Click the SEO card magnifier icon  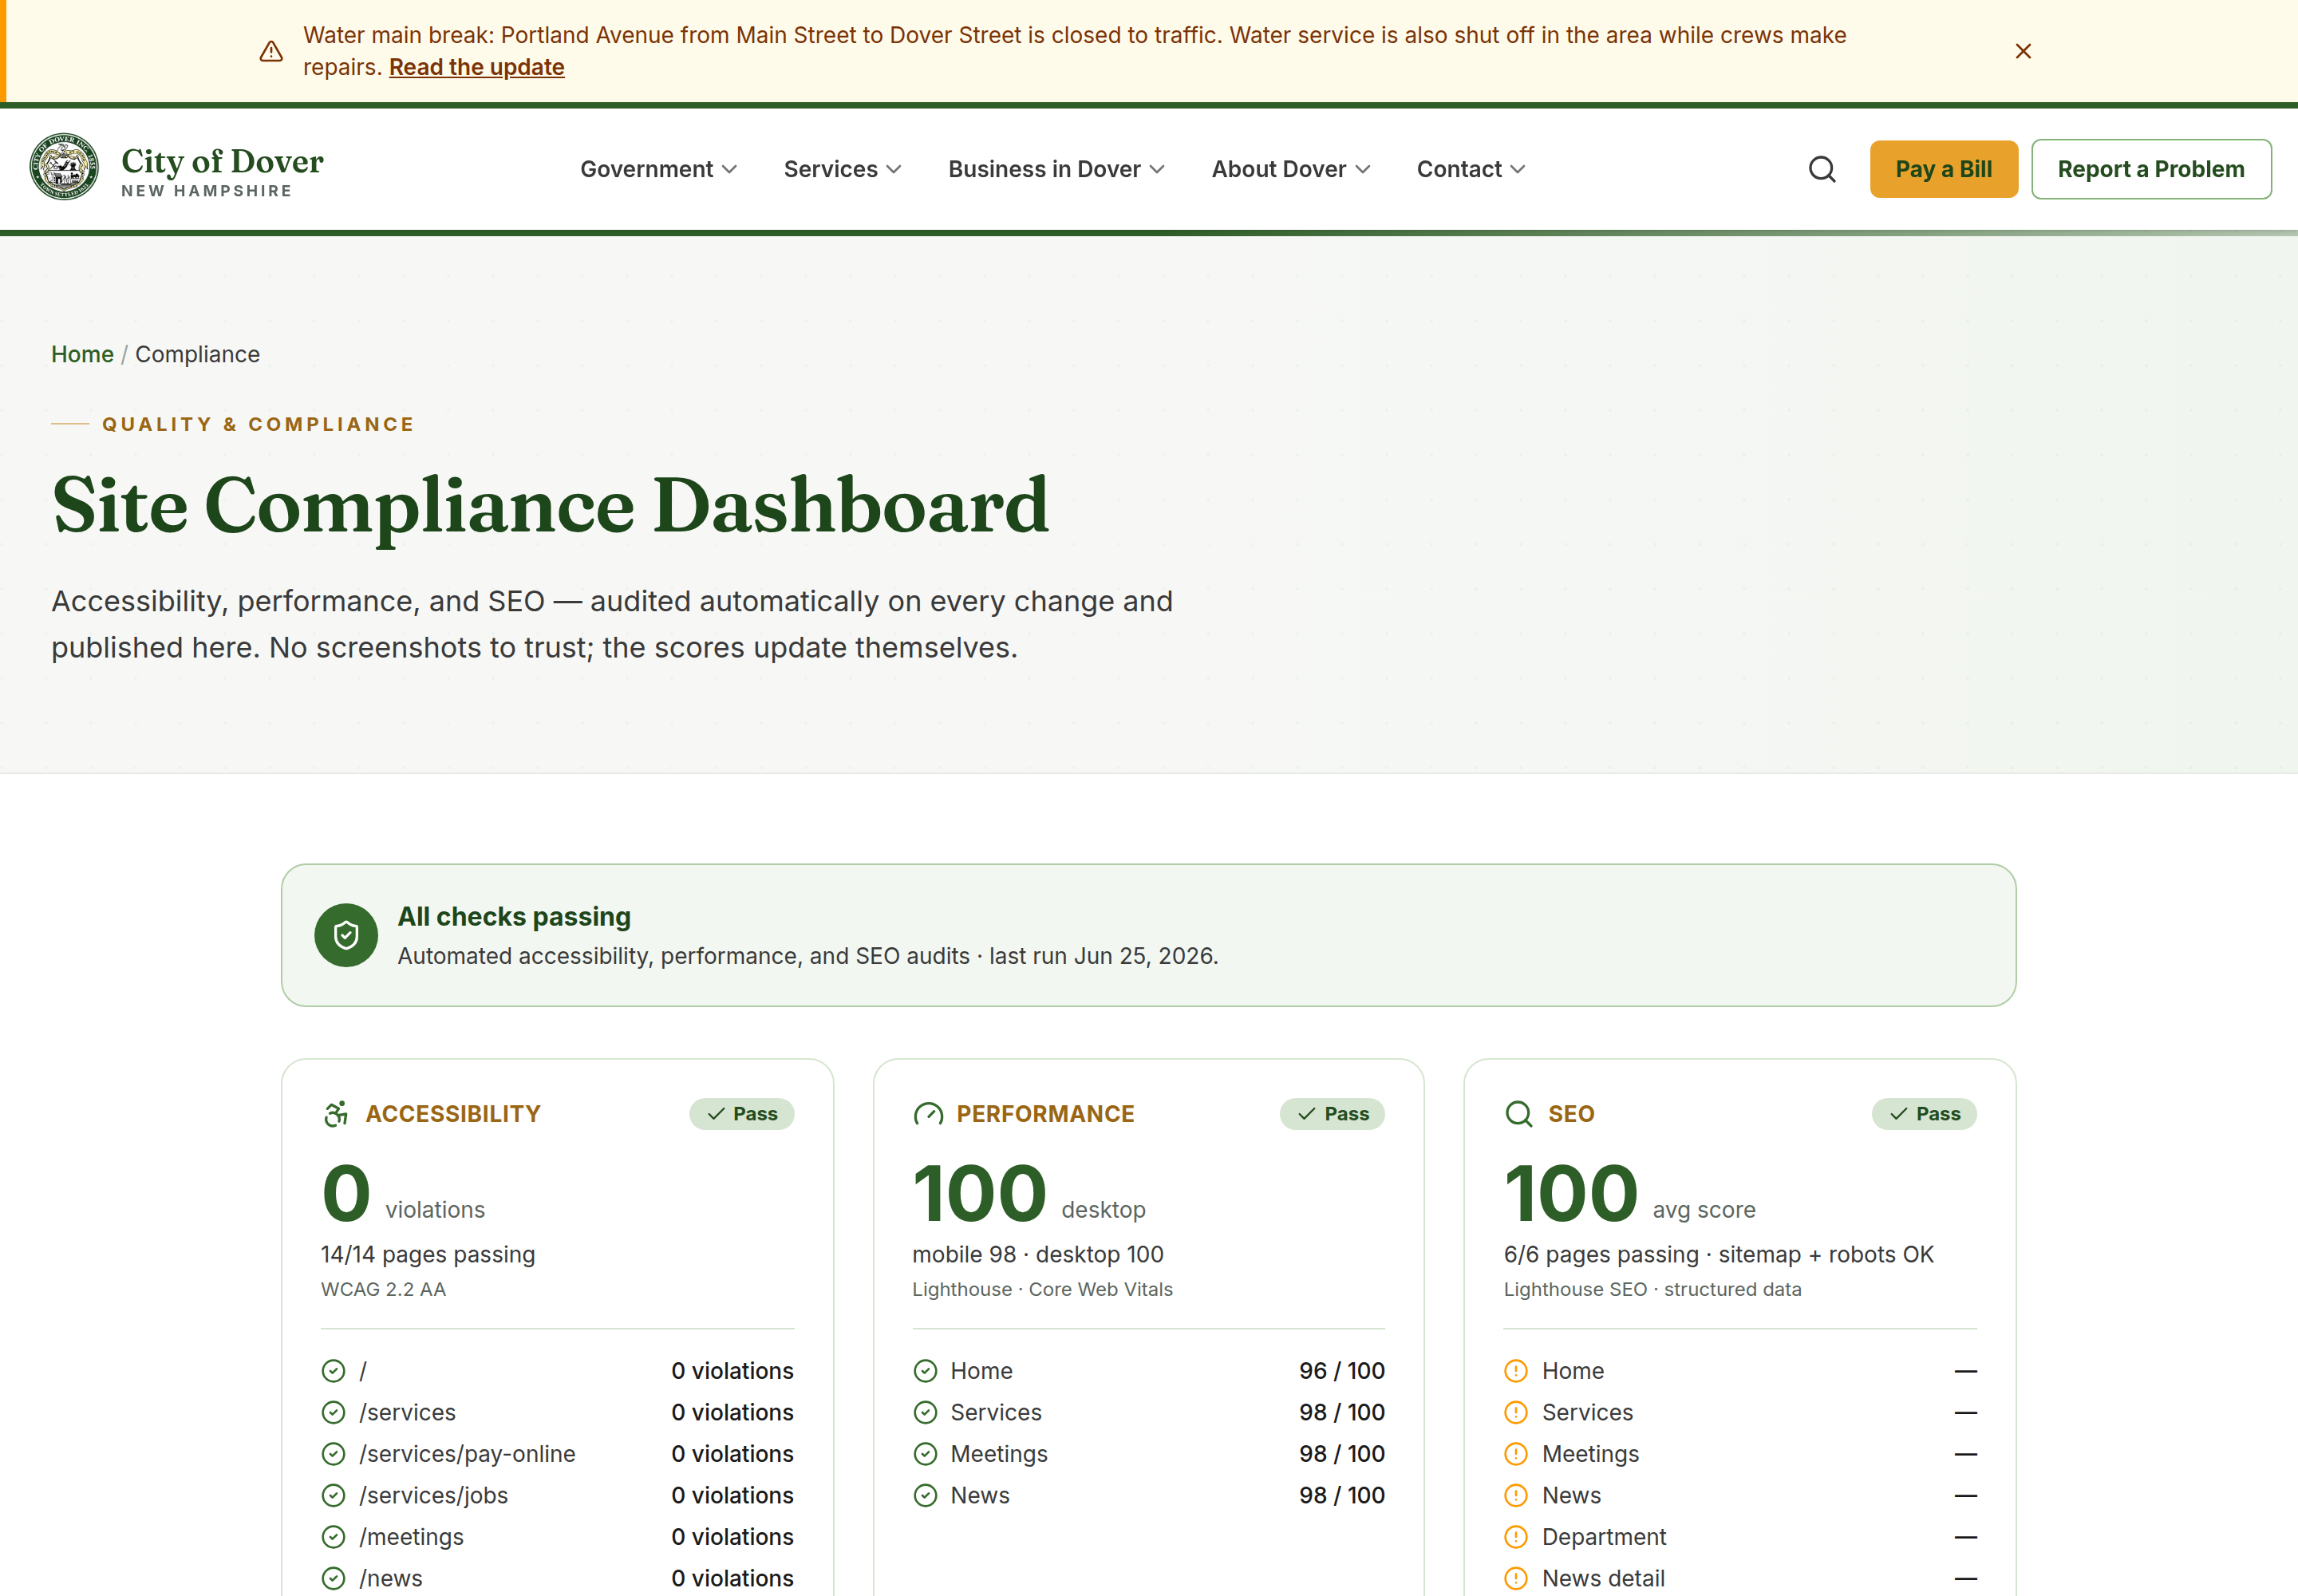click(1519, 1114)
